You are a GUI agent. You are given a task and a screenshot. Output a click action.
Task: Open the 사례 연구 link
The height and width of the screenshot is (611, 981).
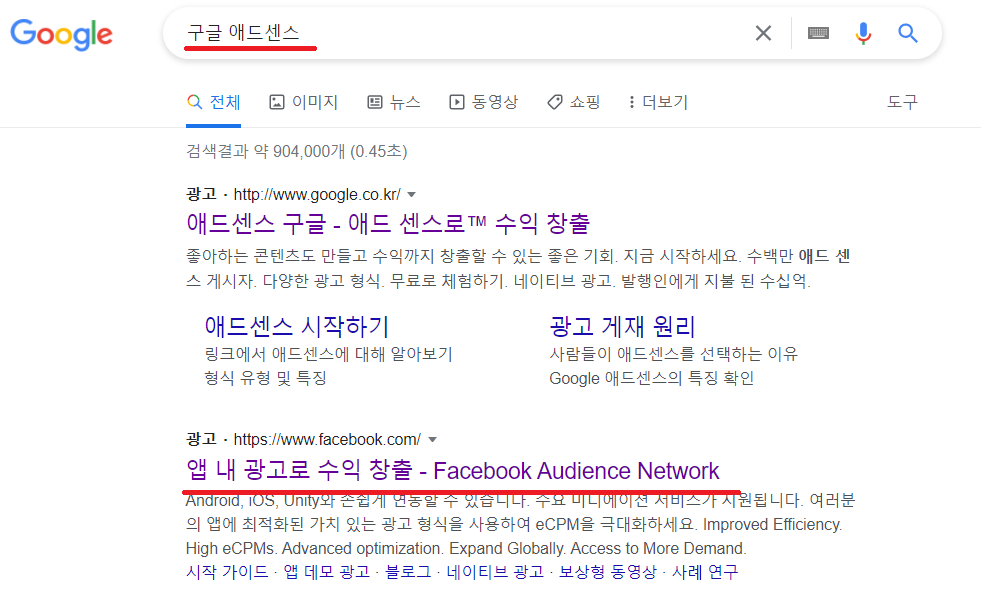[x=705, y=572]
